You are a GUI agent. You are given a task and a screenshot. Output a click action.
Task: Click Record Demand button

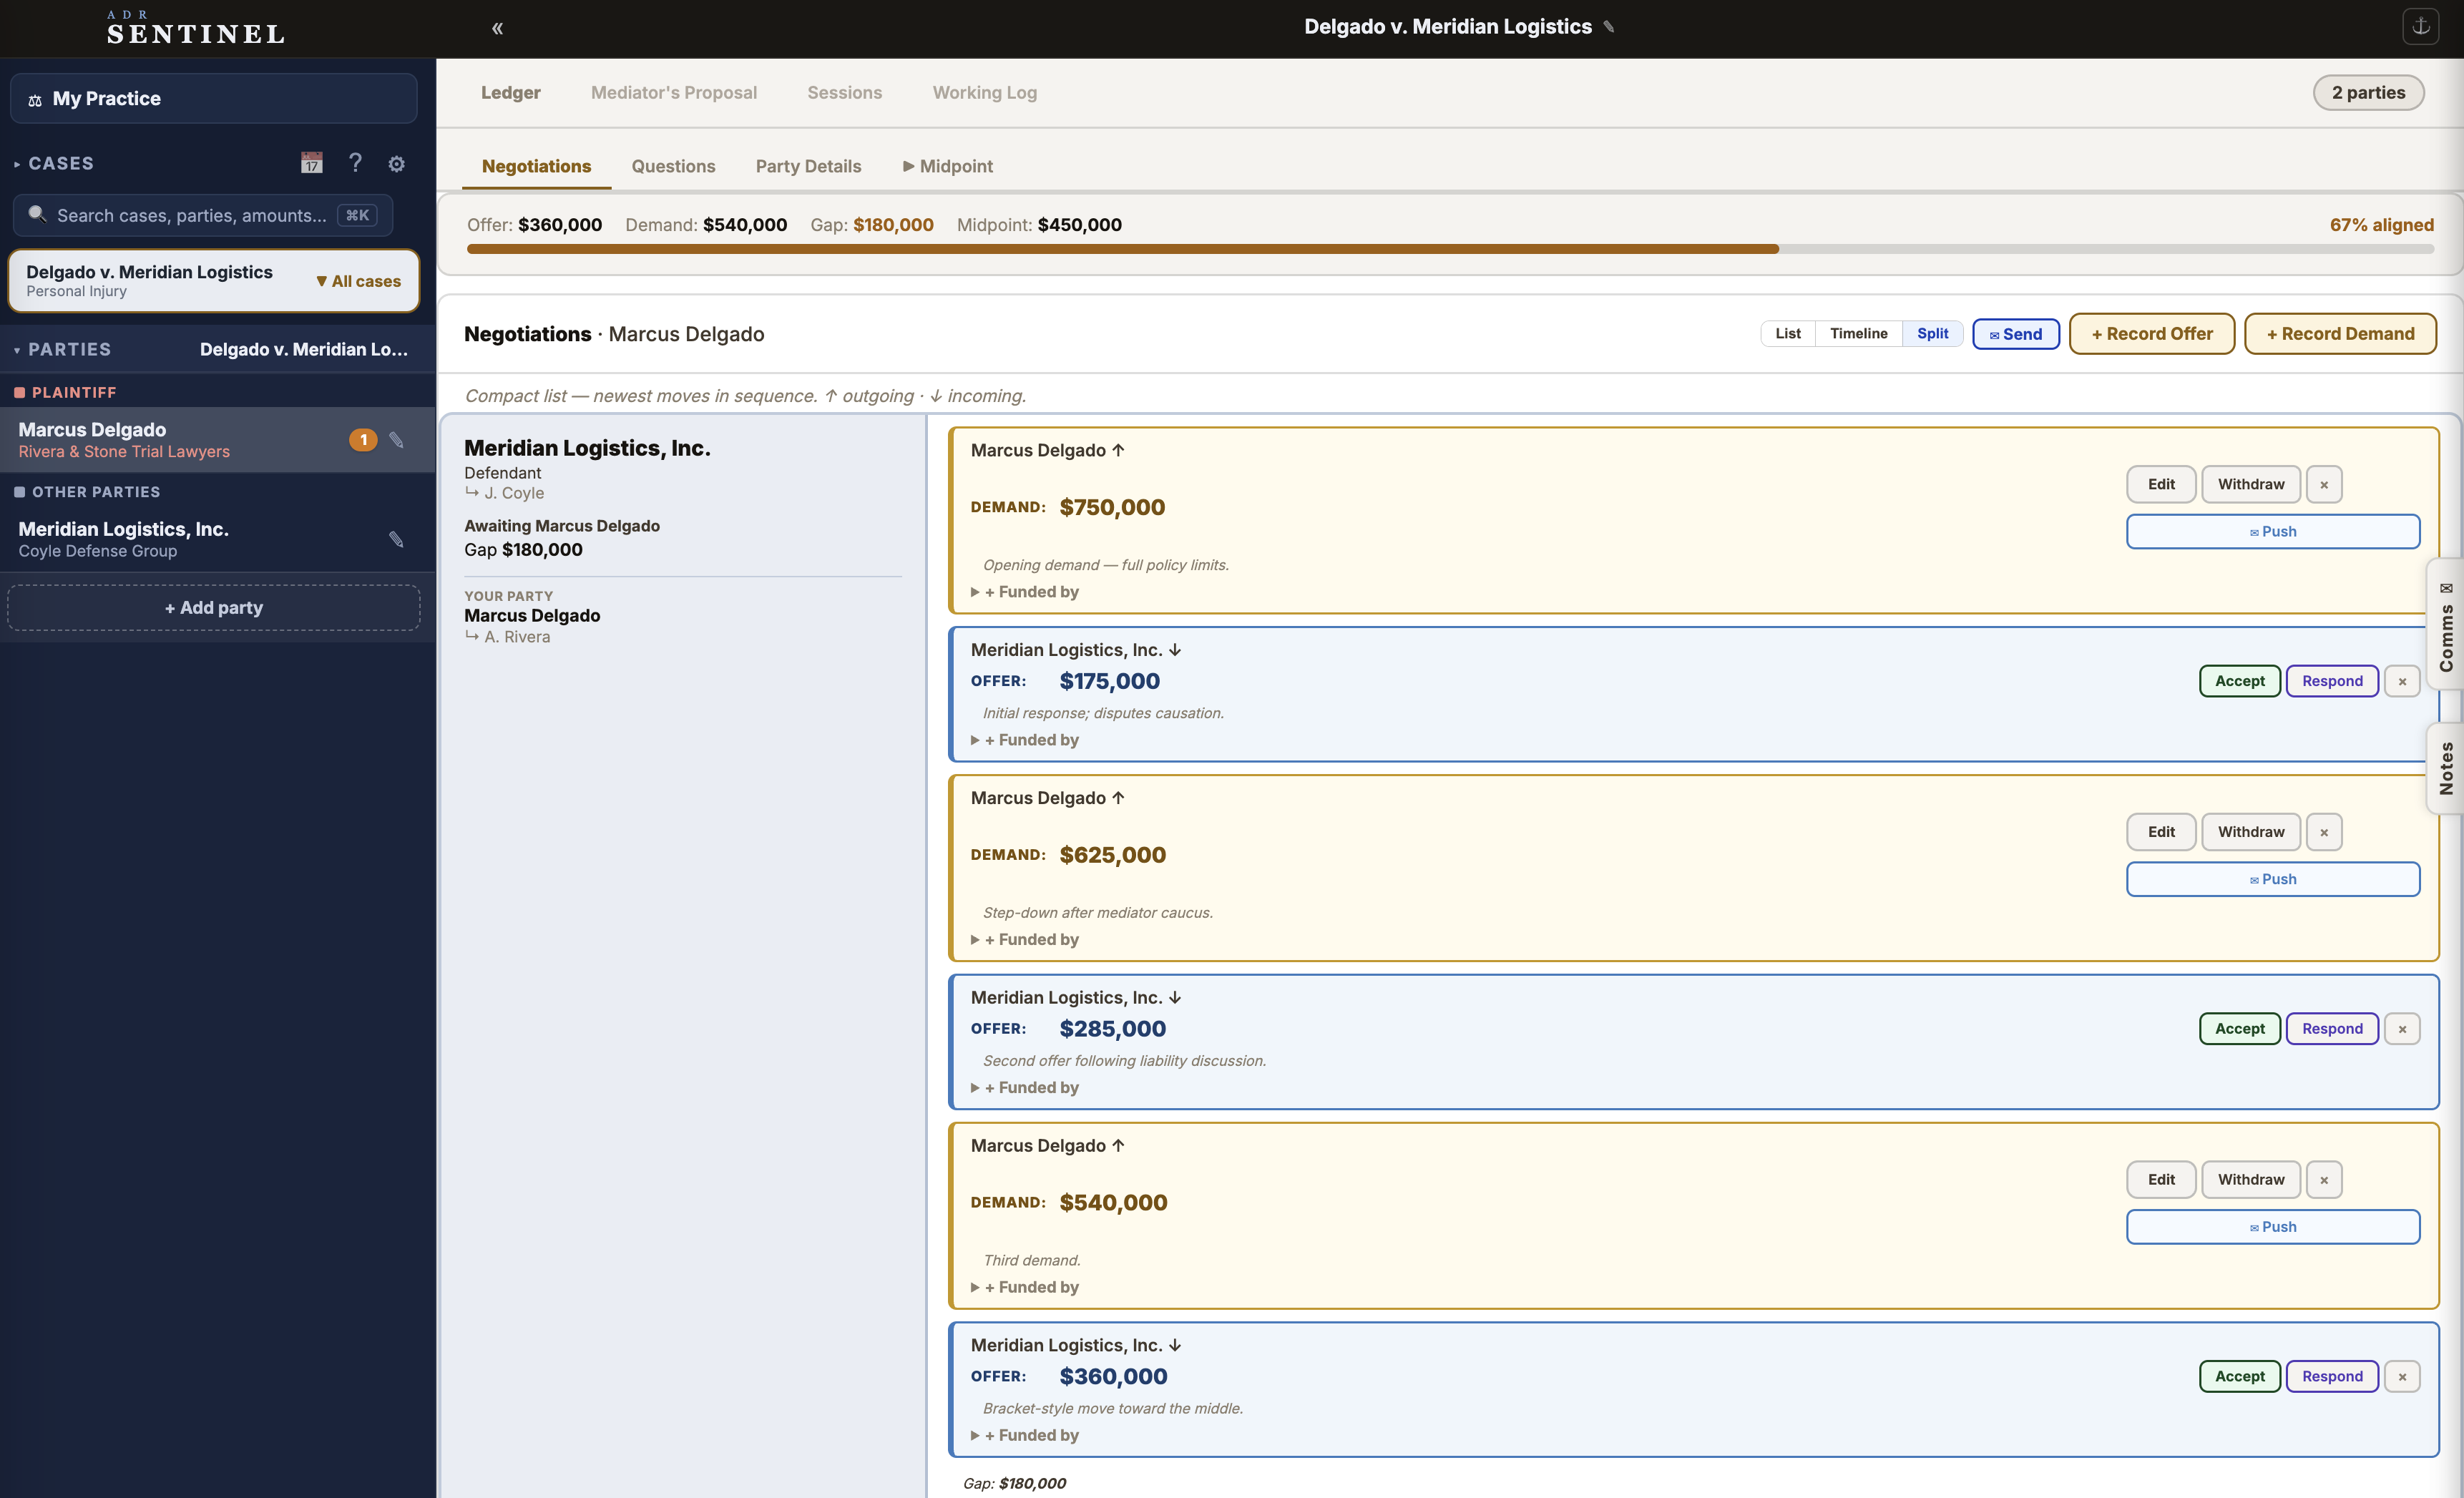coord(2340,334)
